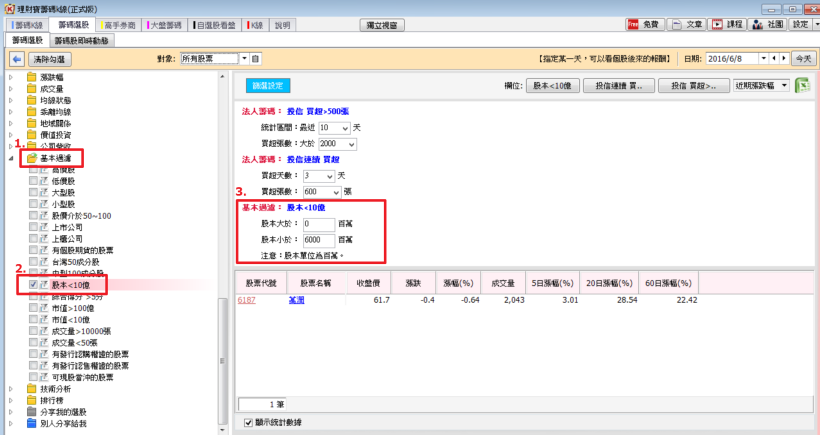820x435 pixels.
Task: Open the 籌碼股即時動態 sub-tab
Action: [x=82, y=40]
